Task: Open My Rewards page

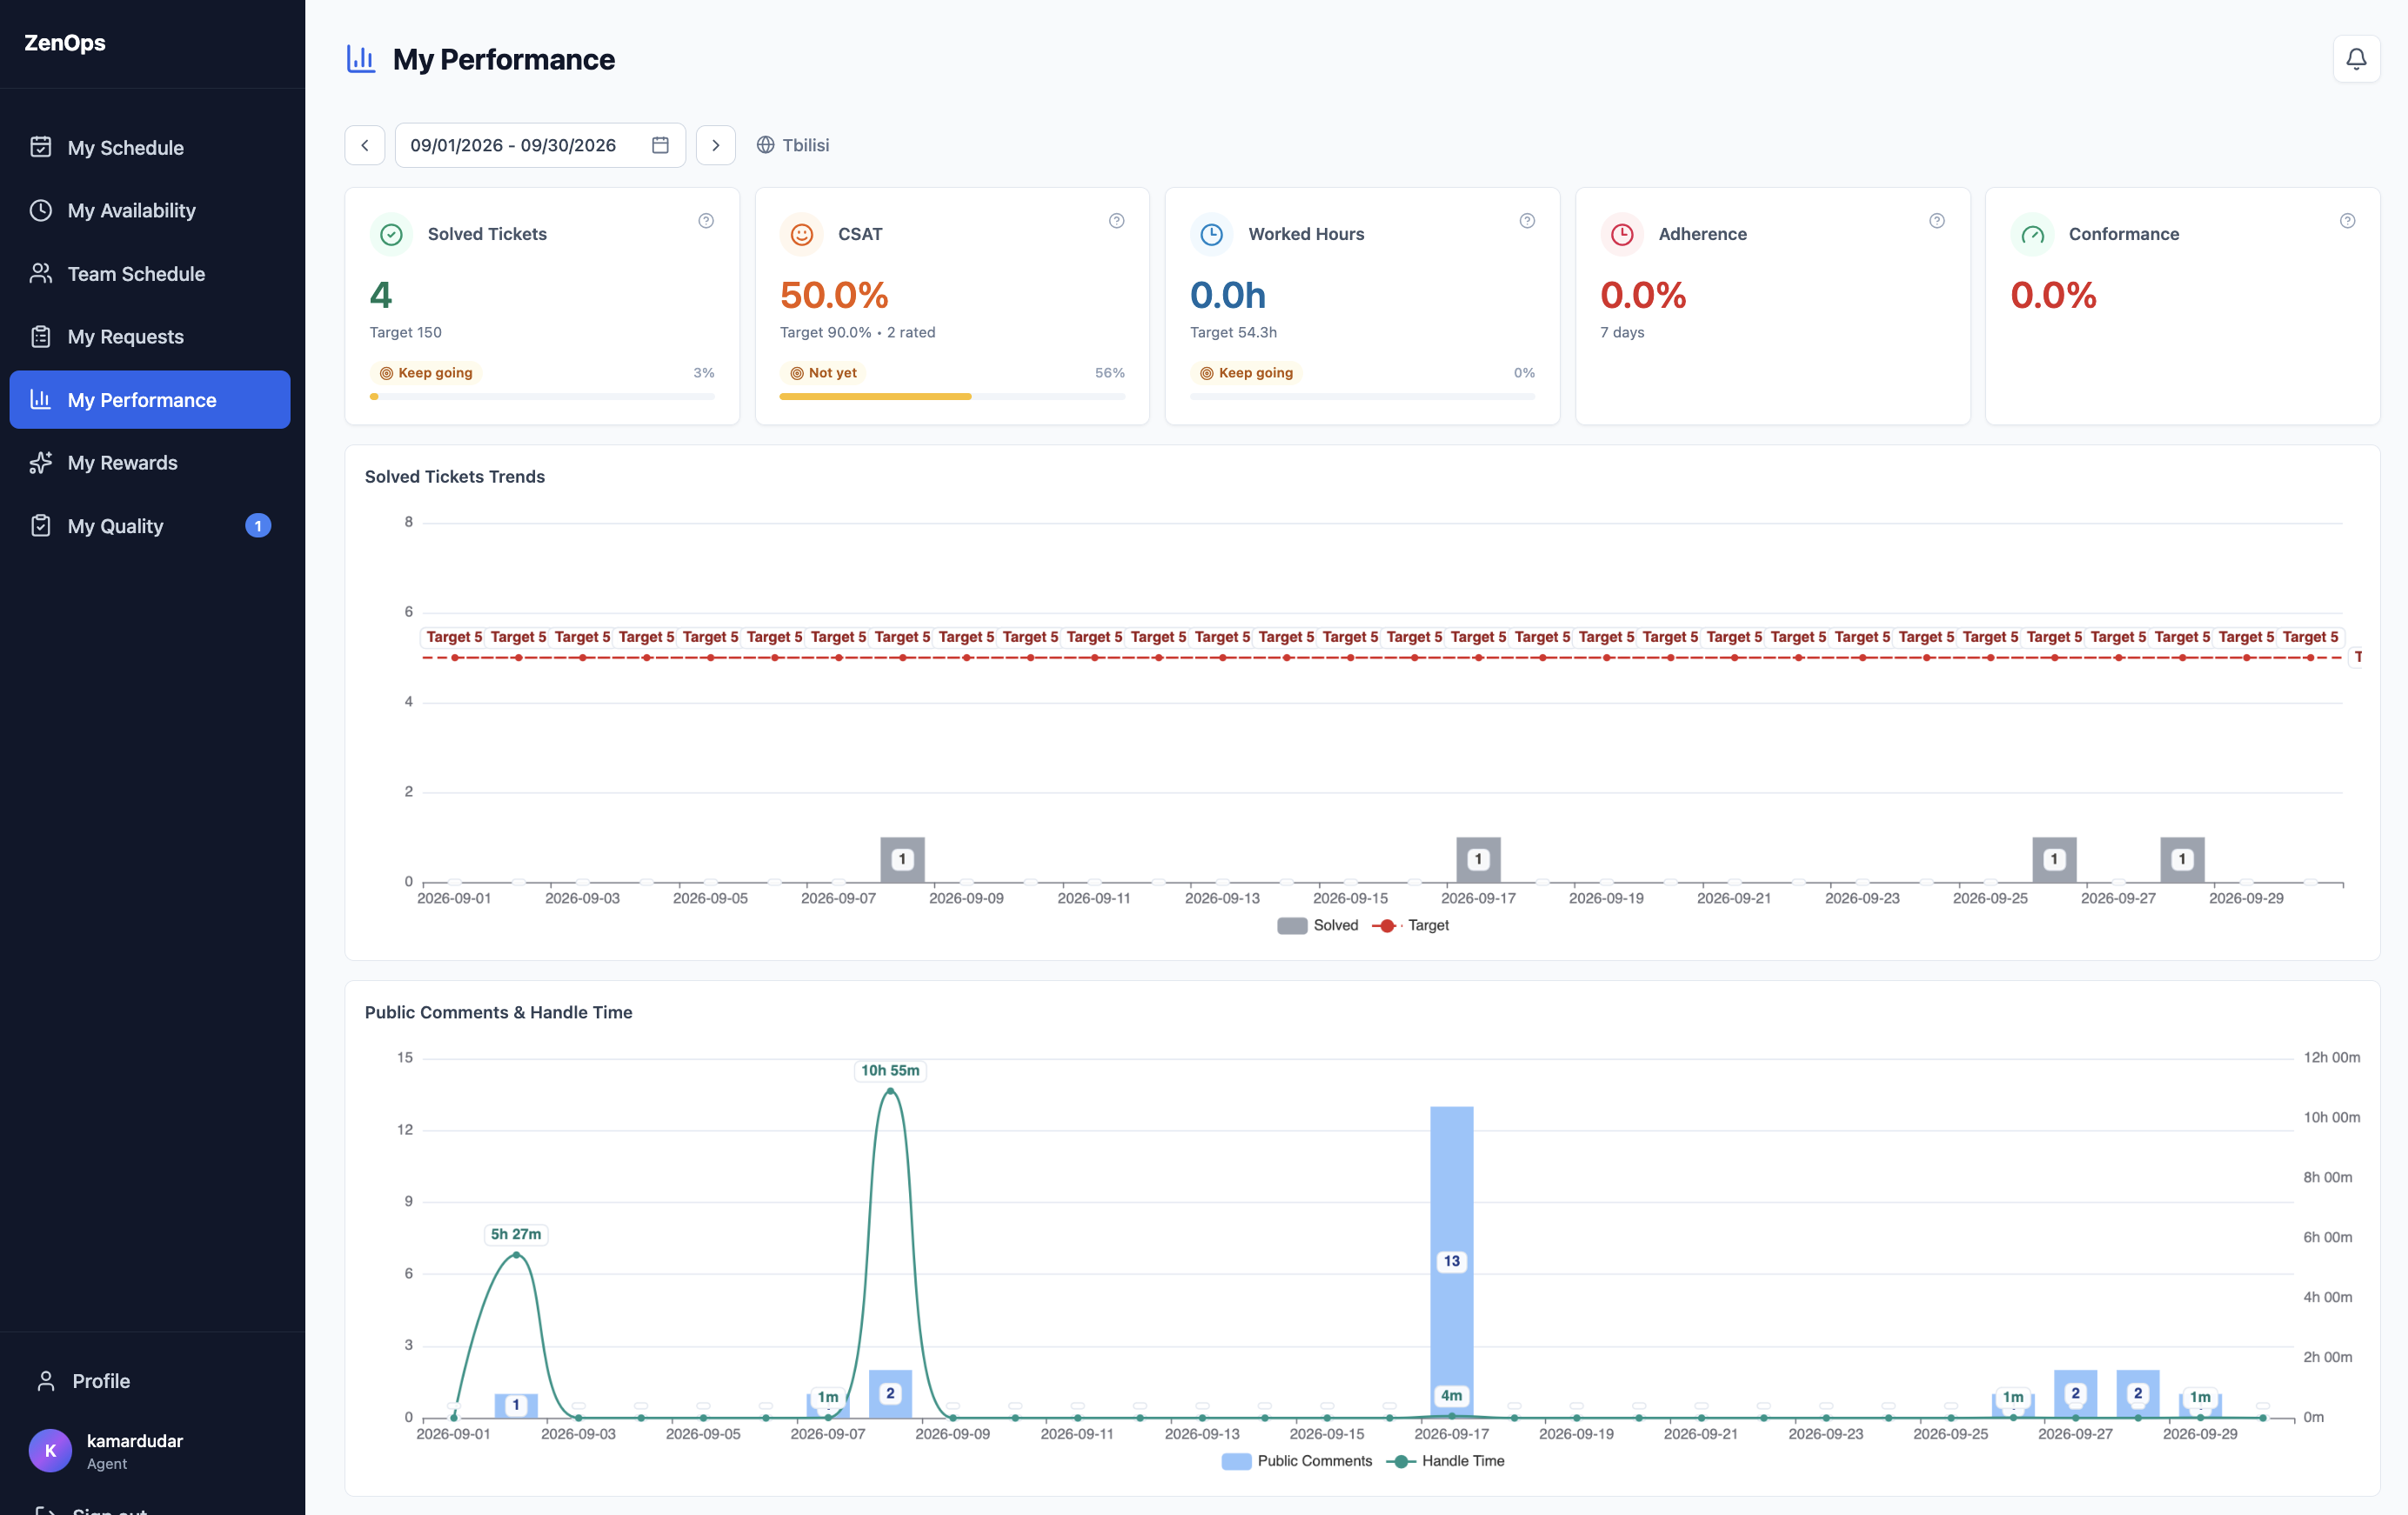Action: (150, 463)
